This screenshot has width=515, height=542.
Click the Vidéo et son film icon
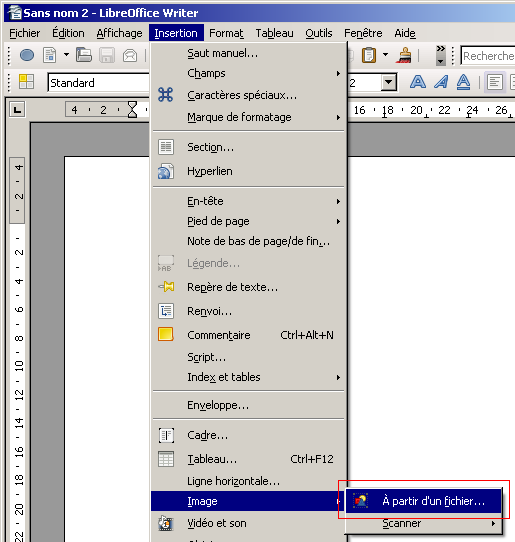166,523
